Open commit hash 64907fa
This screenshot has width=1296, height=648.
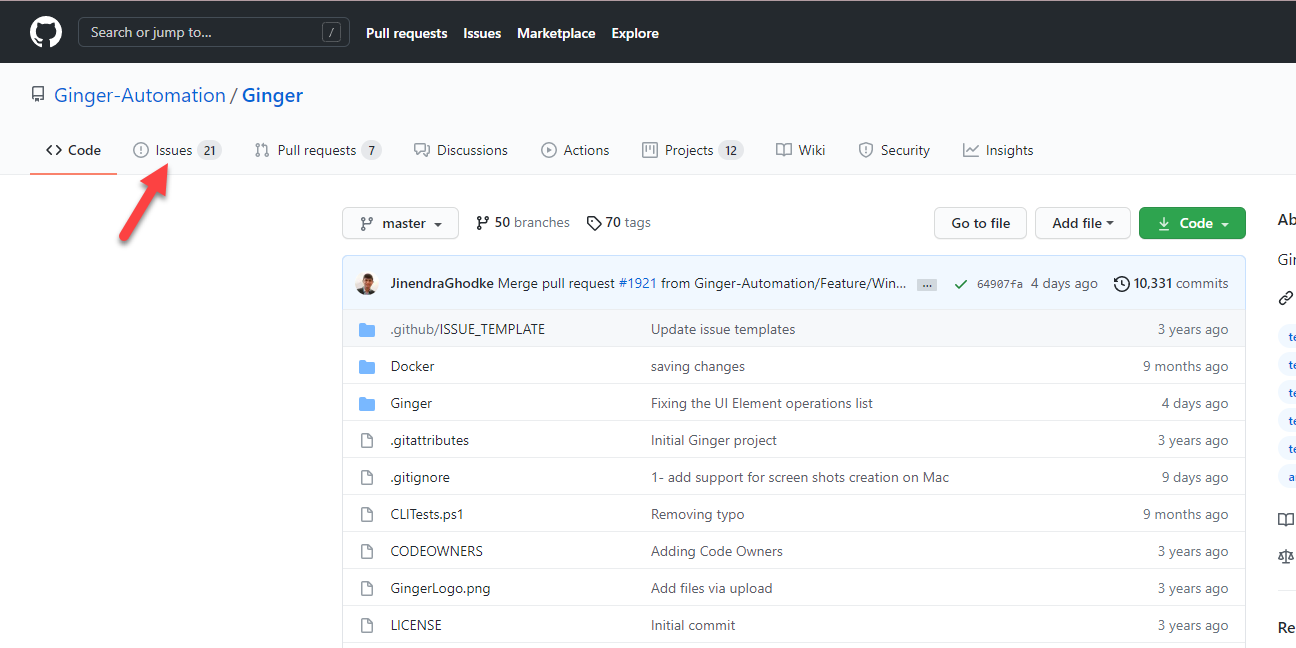point(1000,284)
